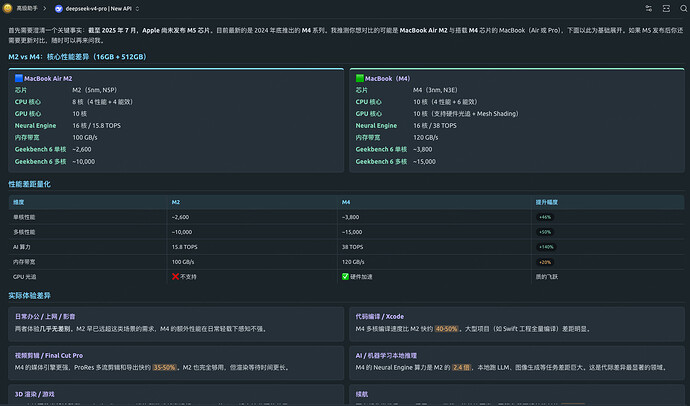
Task: Click 15.8 TOPS in the comparison table
Action: (184, 247)
